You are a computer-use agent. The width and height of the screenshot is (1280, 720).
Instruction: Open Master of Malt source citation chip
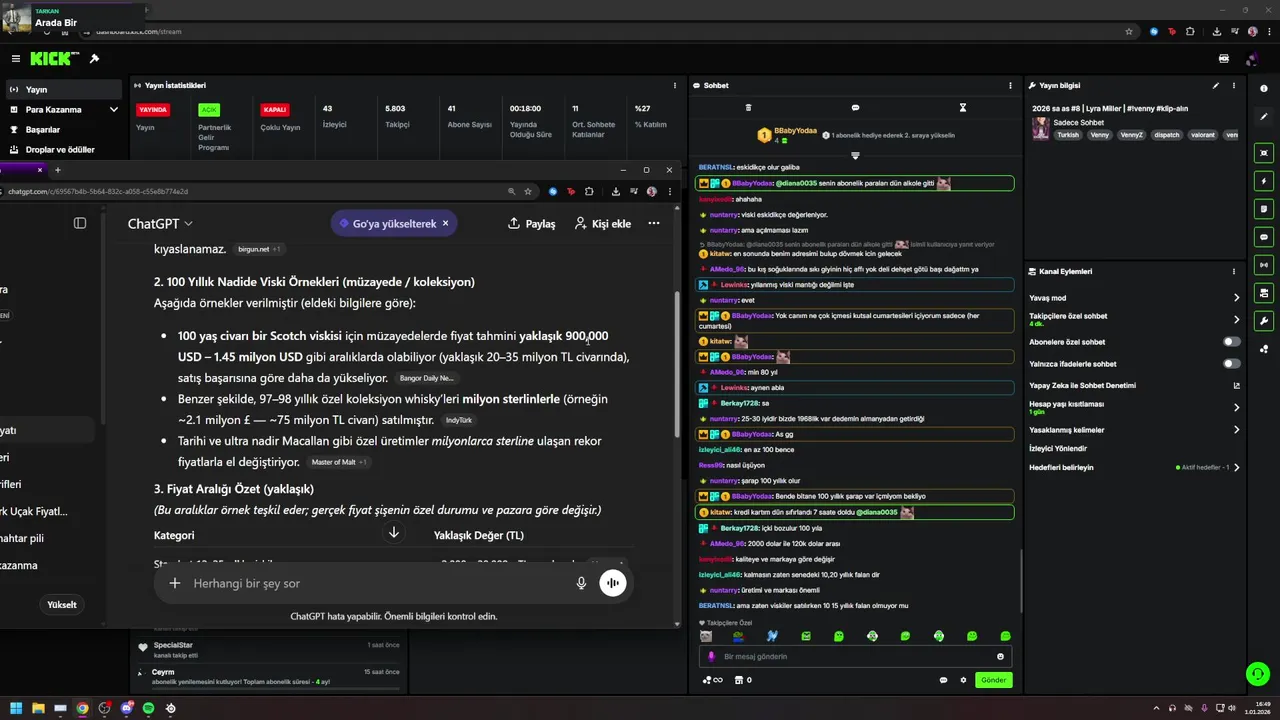click(339, 462)
